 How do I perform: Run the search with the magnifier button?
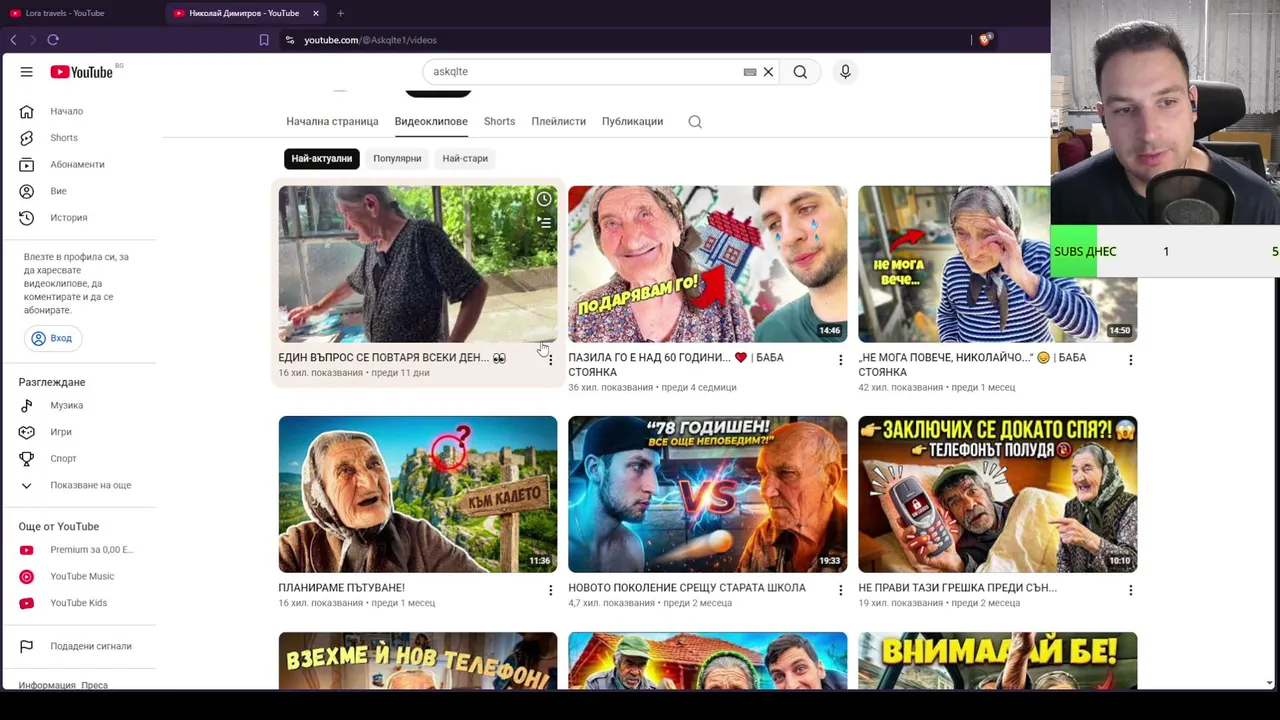point(800,72)
